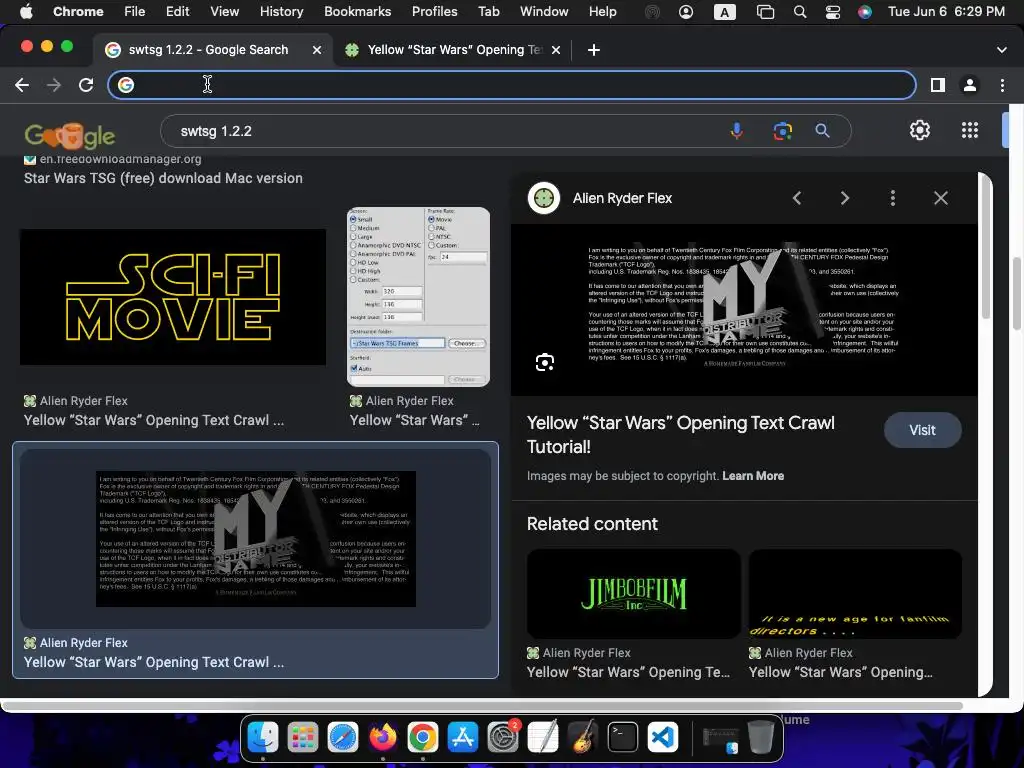
Task: Start voice search with microphone icon
Action: click(736, 131)
